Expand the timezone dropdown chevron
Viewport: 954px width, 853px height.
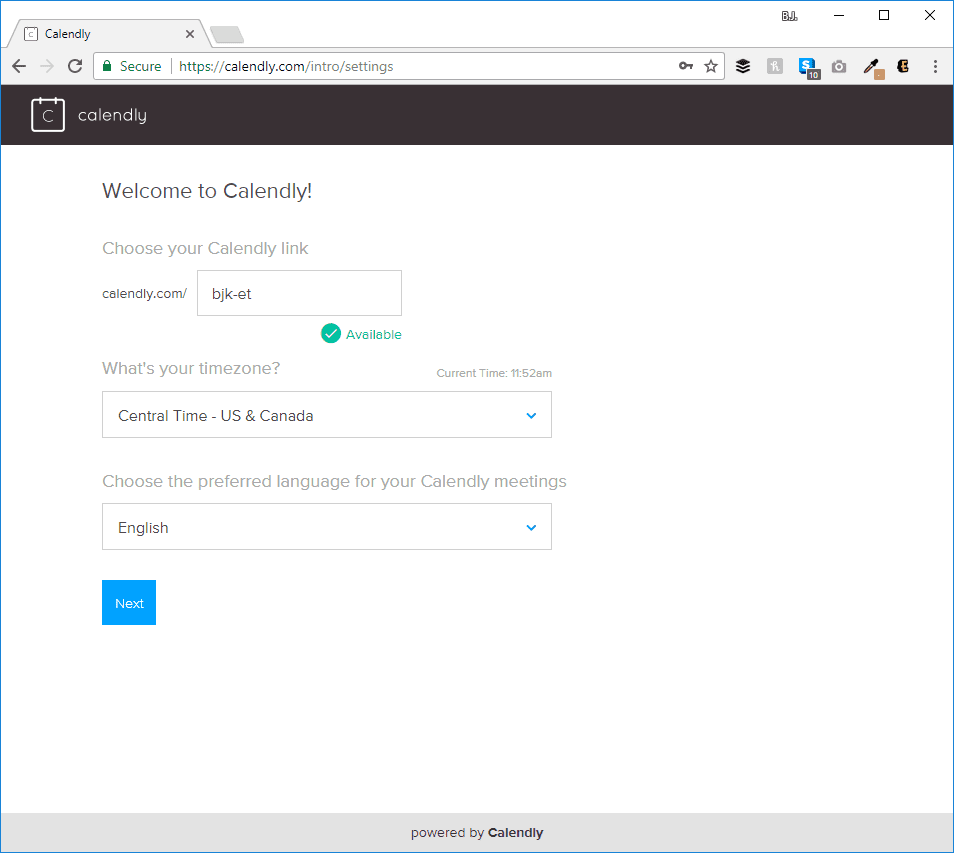[531, 416]
